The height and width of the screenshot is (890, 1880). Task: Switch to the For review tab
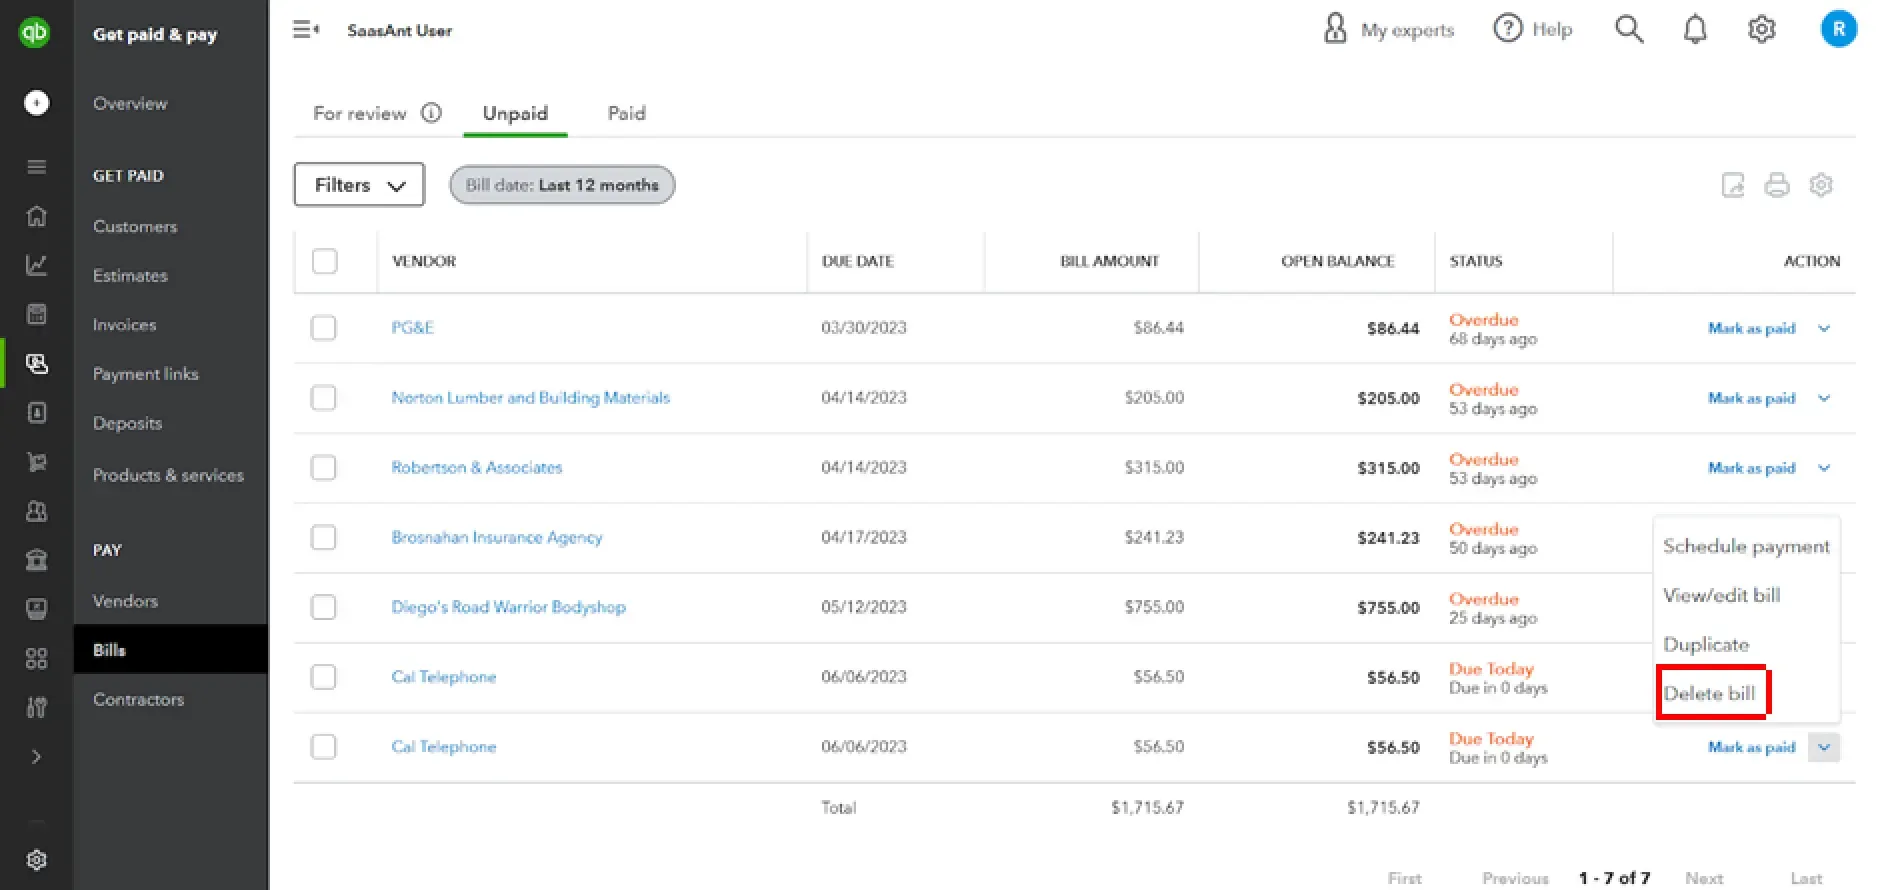point(359,113)
